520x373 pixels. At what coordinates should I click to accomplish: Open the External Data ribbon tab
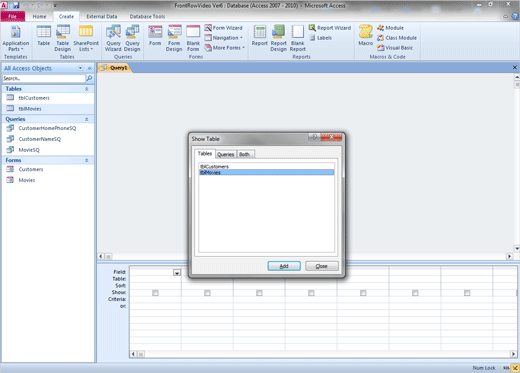(x=102, y=16)
